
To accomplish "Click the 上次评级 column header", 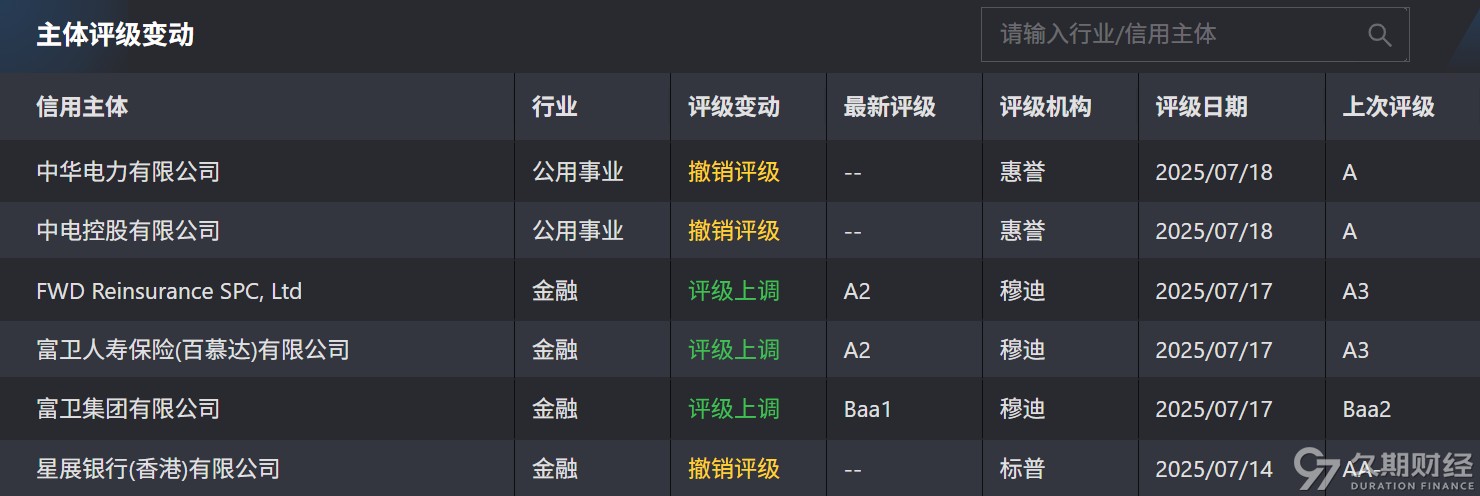I will pos(1388,107).
